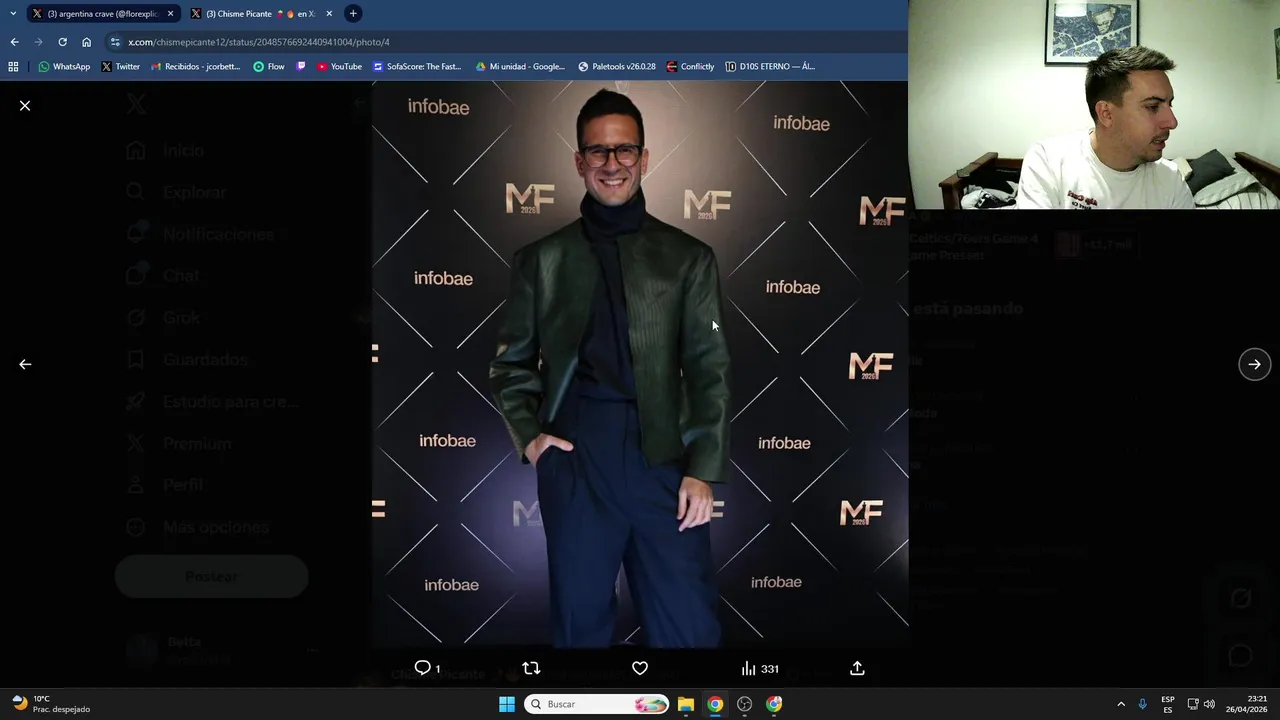The height and width of the screenshot is (720, 1280).
Task: Open Google Chrome from the taskbar
Action: tap(715, 704)
